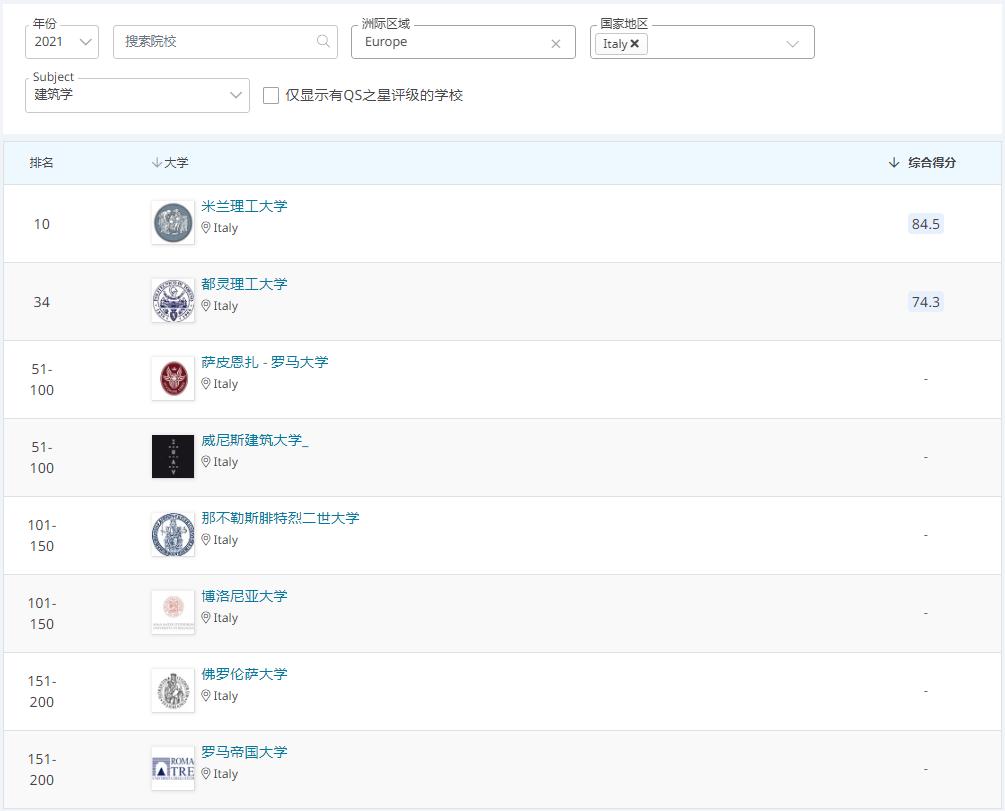The width and height of the screenshot is (1005, 811).
Task: Open the 年份 2021 year dropdown
Action: (x=62, y=42)
